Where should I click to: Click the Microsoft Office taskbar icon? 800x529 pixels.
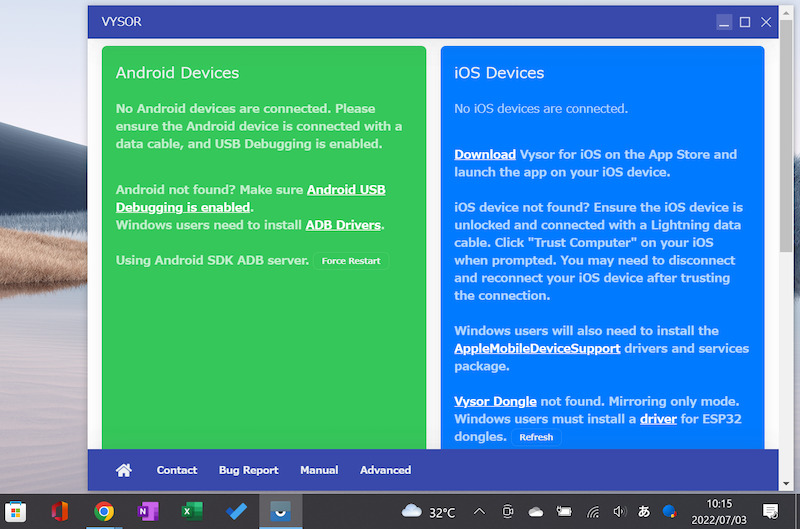pyautogui.click(x=60, y=512)
